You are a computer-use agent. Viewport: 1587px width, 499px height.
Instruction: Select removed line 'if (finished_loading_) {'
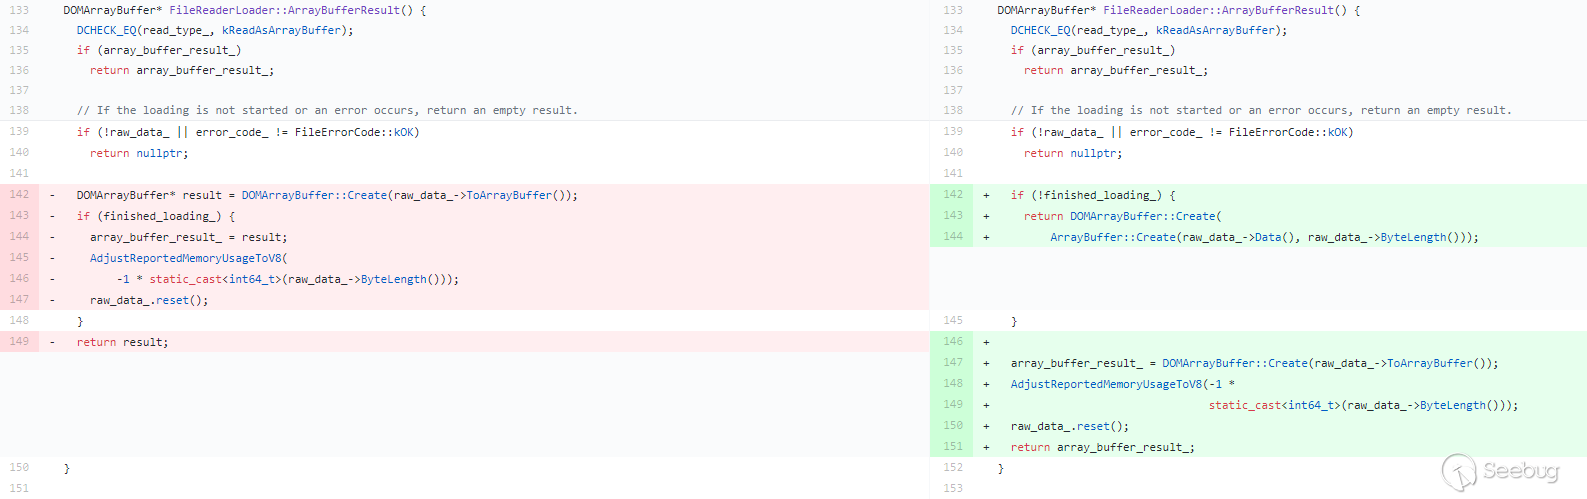tap(156, 216)
